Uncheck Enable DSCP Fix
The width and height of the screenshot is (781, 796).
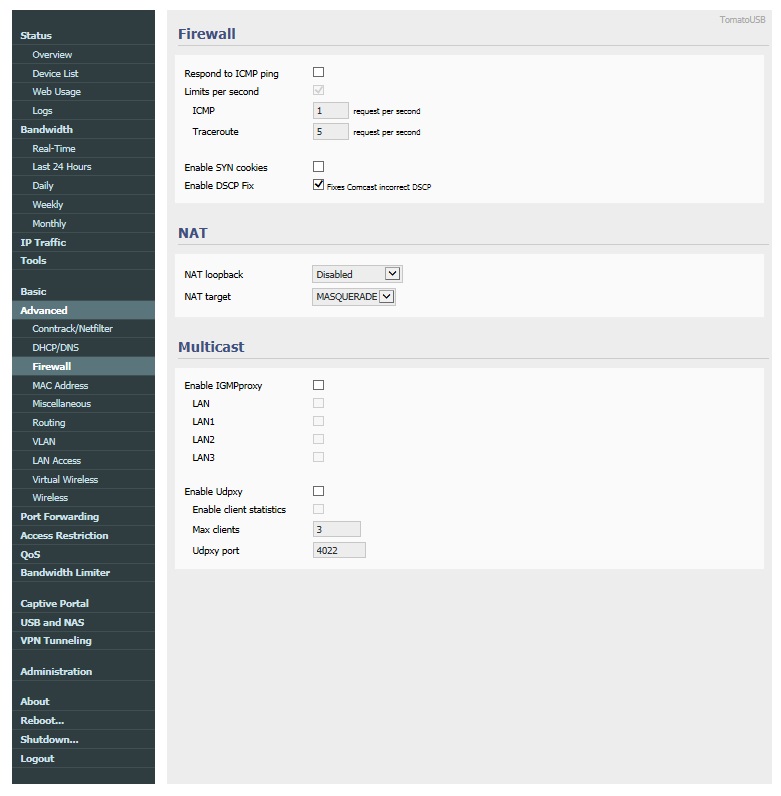(318, 185)
